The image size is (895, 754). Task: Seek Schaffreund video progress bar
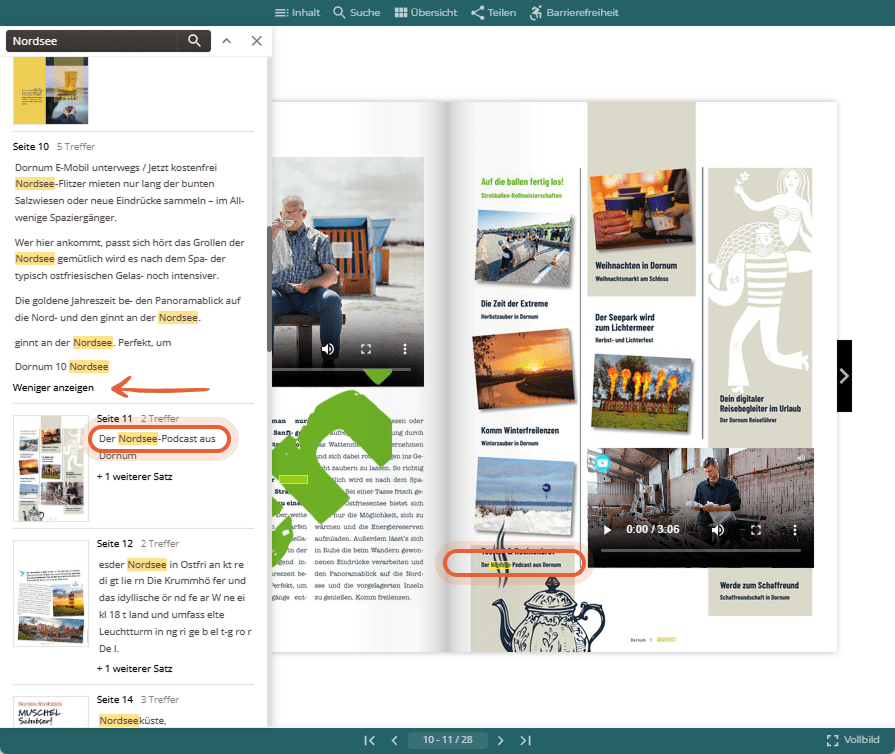[701, 551]
